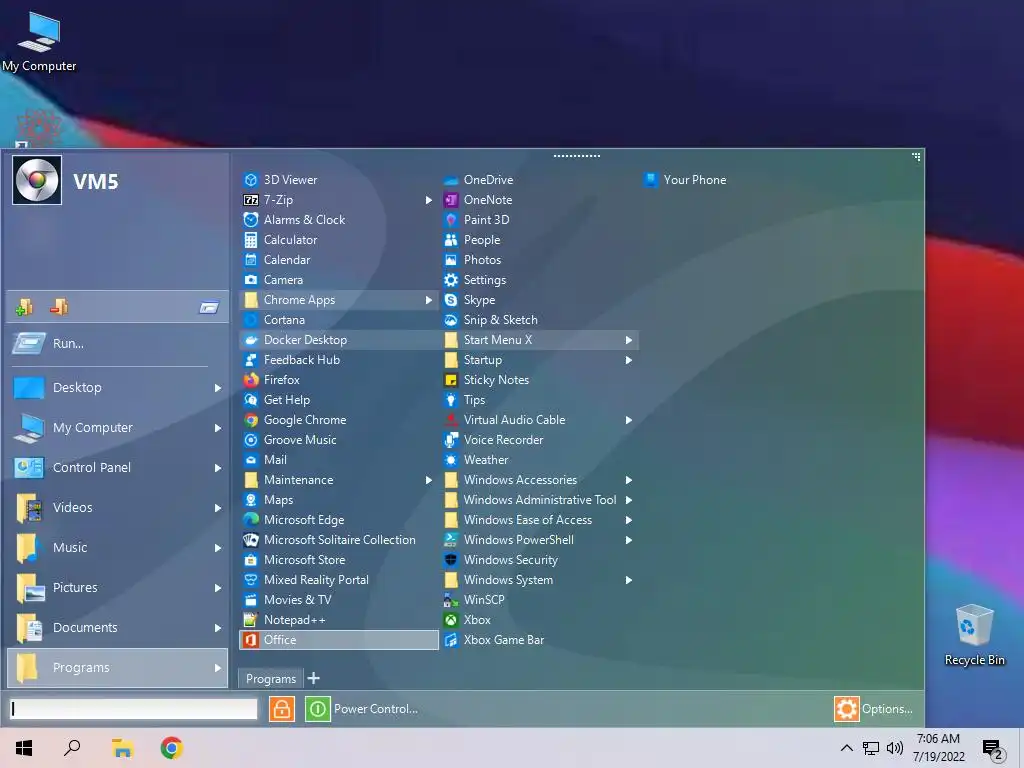Click the orange lock icon button
This screenshot has width=1024, height=768.
click(281, 709)
